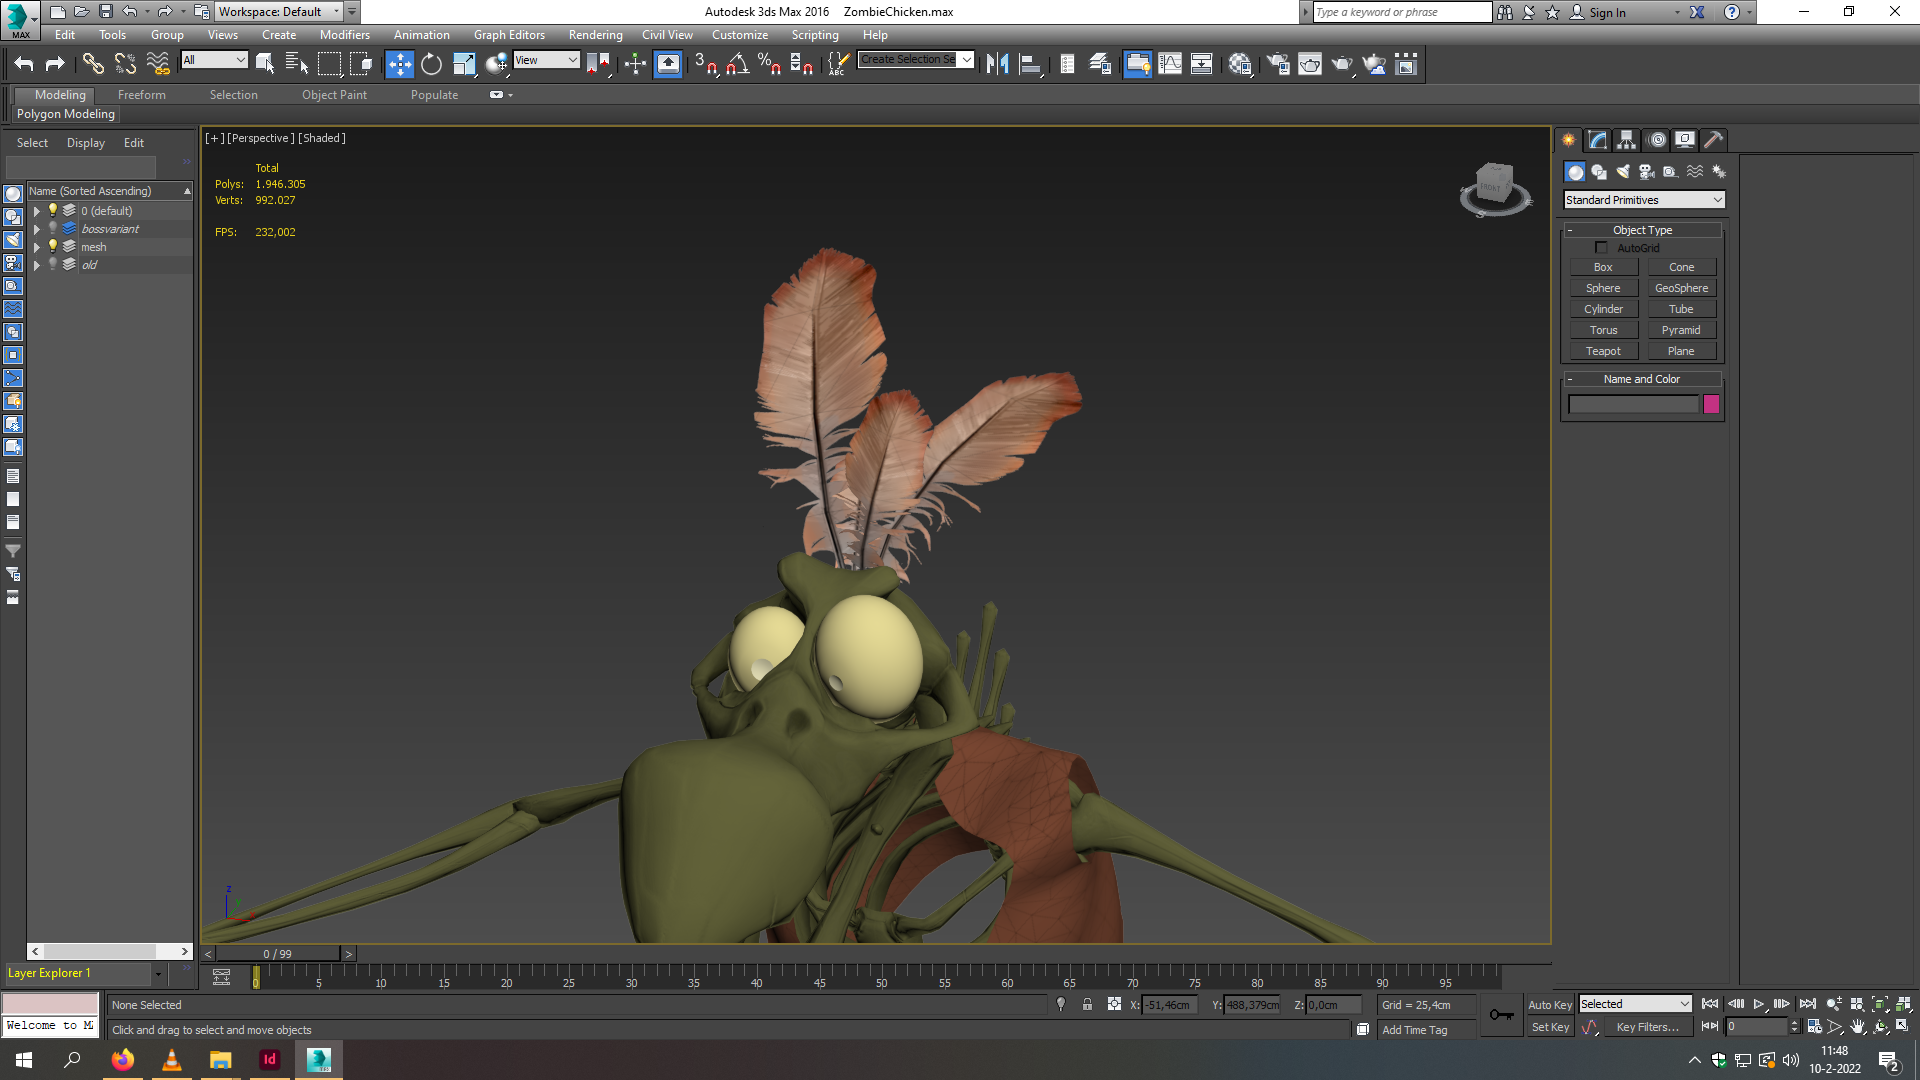This screenshot has height=1080, width=1920.
Task: Select the Lights creation category icon
Action: click(x=1623, y=172)
